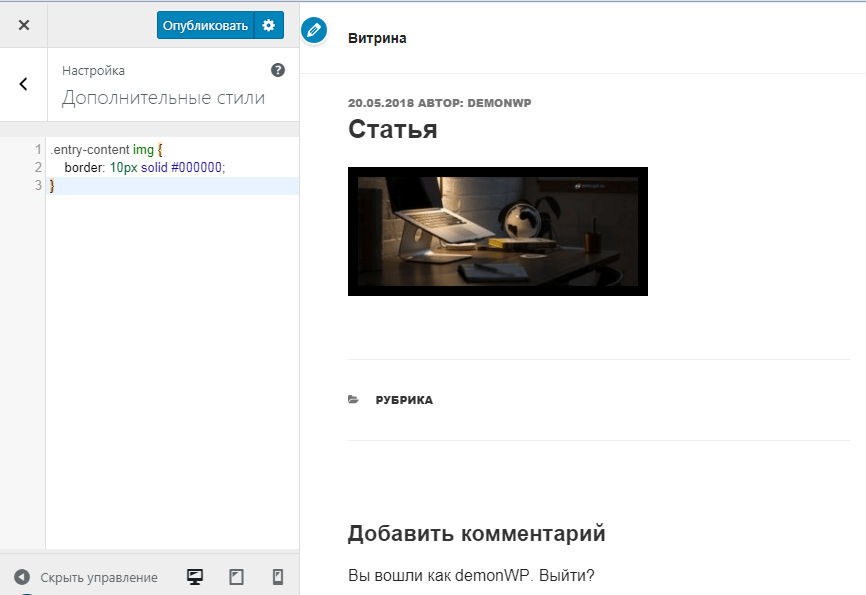Switch to desktop preview icon
The height and width of the screenshot is (595, 866).
[194, 577]
